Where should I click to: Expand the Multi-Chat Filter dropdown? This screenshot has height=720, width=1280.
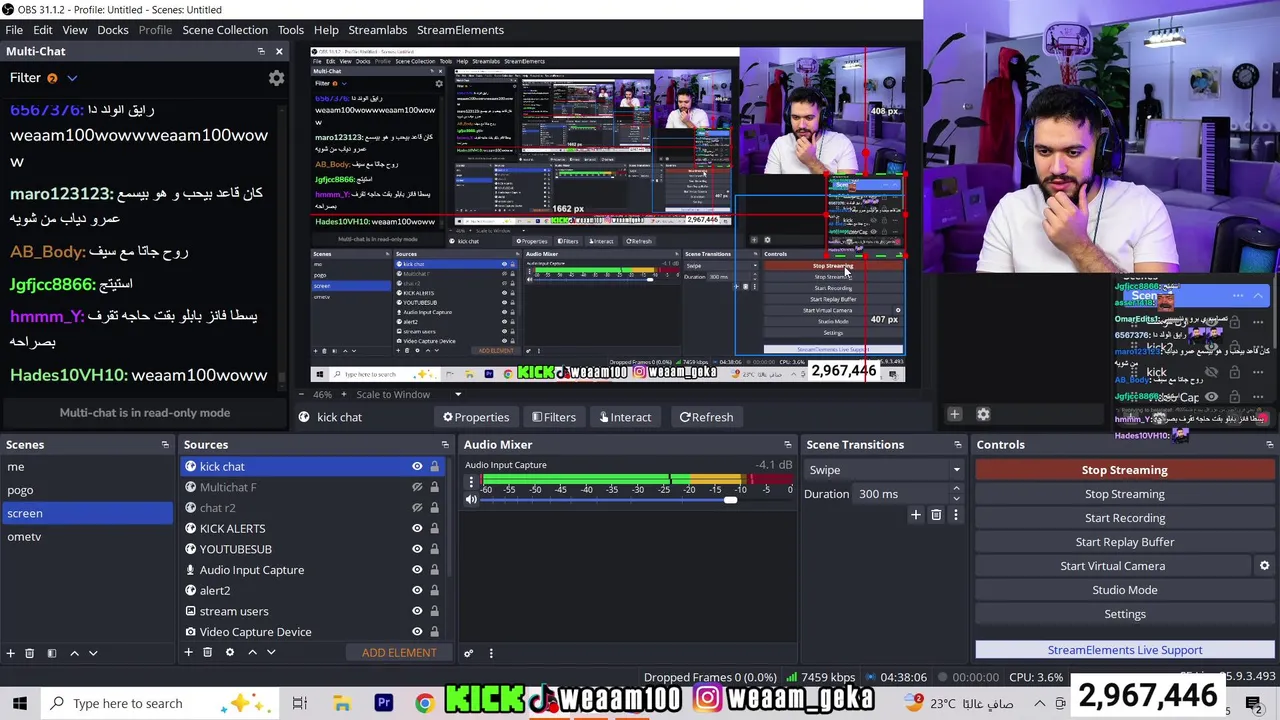72,78
